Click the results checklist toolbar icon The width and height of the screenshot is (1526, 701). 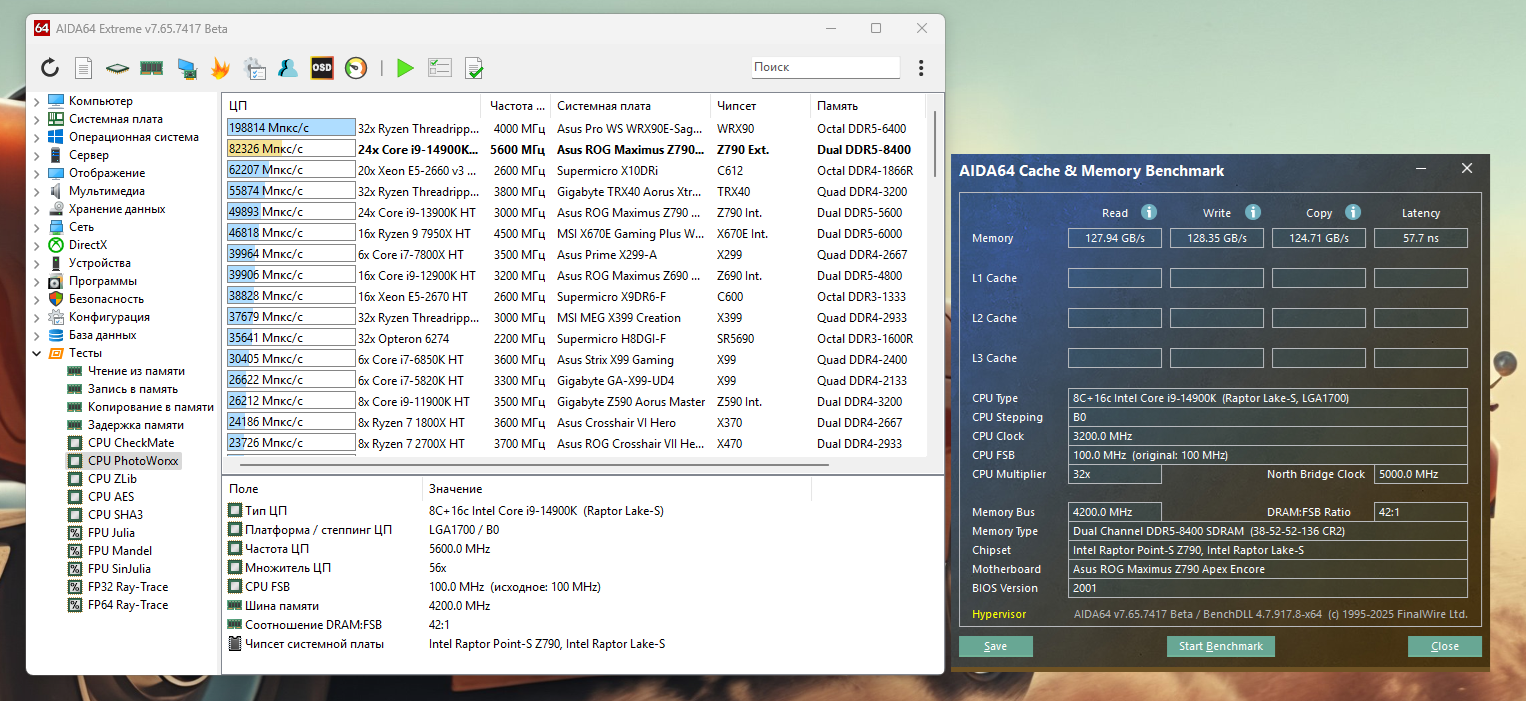(440, 68)
